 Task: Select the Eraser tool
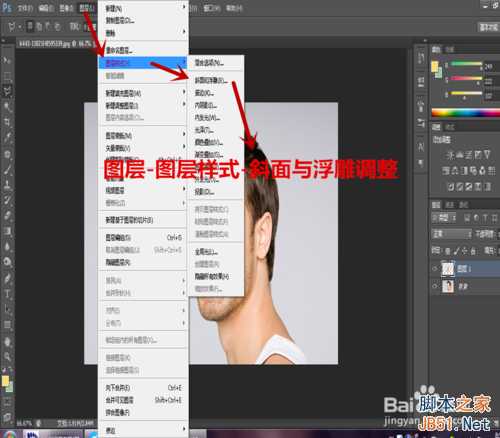[x=7, y=215]
